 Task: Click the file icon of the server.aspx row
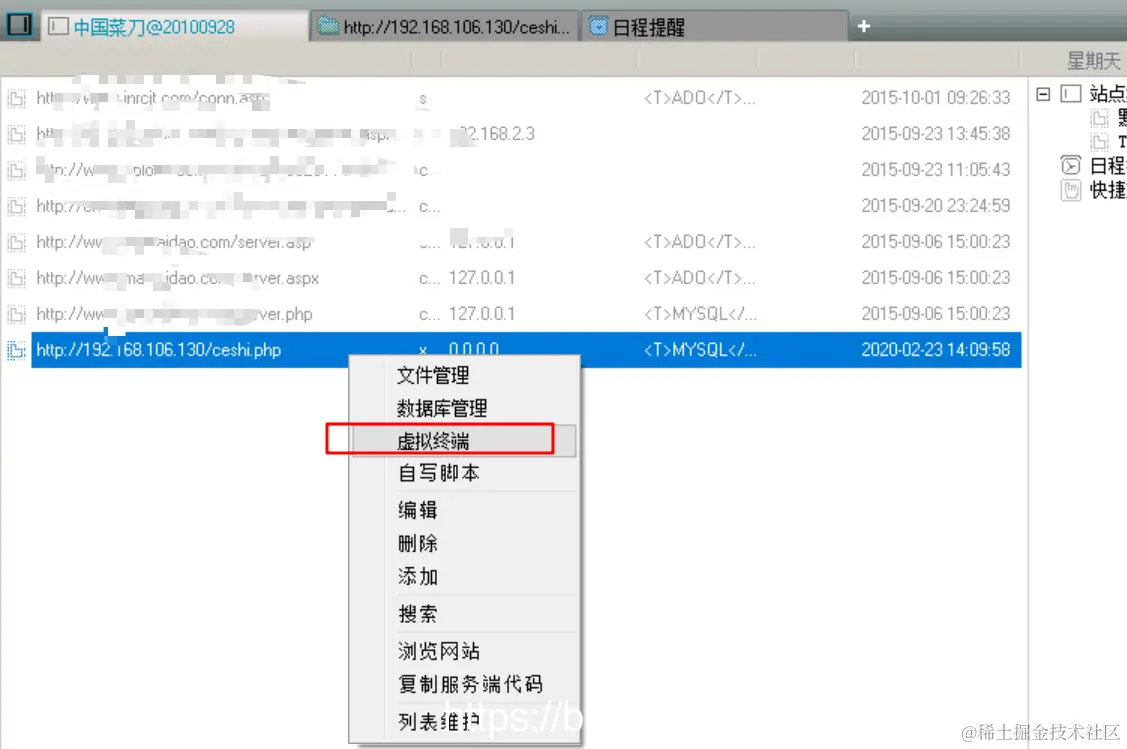[16, 278]
